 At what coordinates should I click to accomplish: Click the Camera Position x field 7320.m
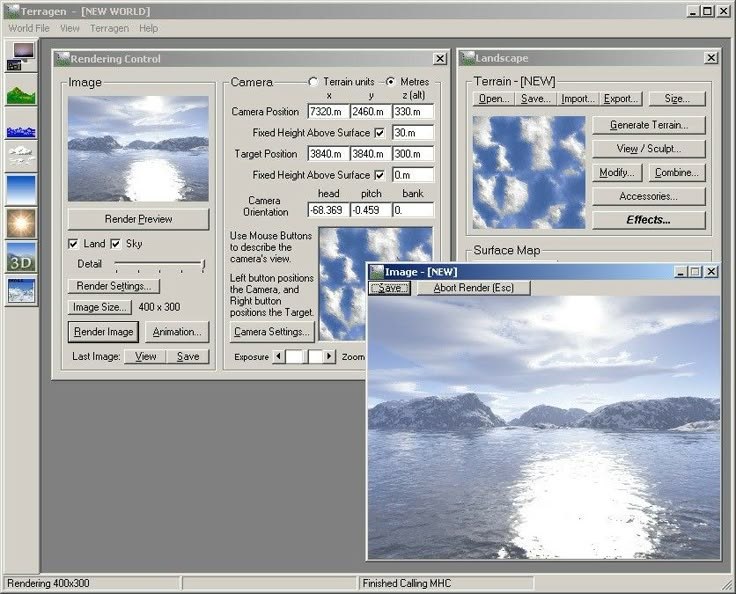pyautogui.click(x=329, y=111)
